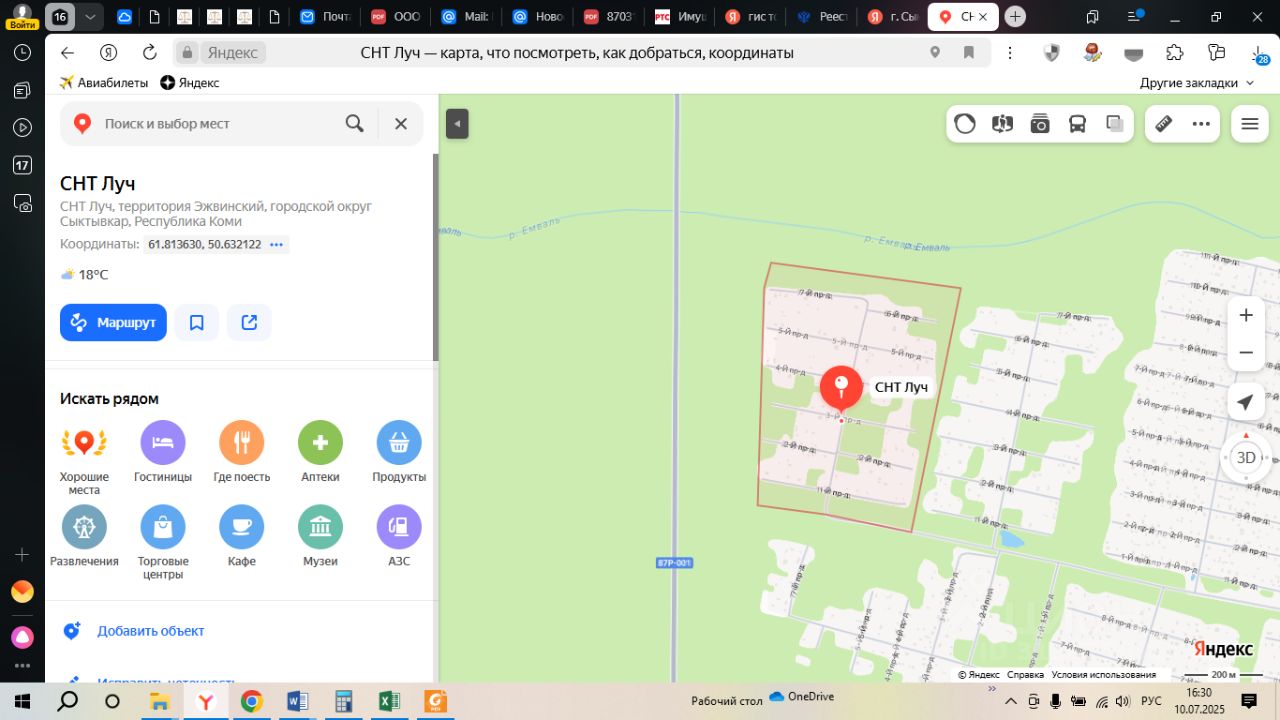Open the Yandex Maps hamburger menu

pyautogui.click(x=1249, y=124)
